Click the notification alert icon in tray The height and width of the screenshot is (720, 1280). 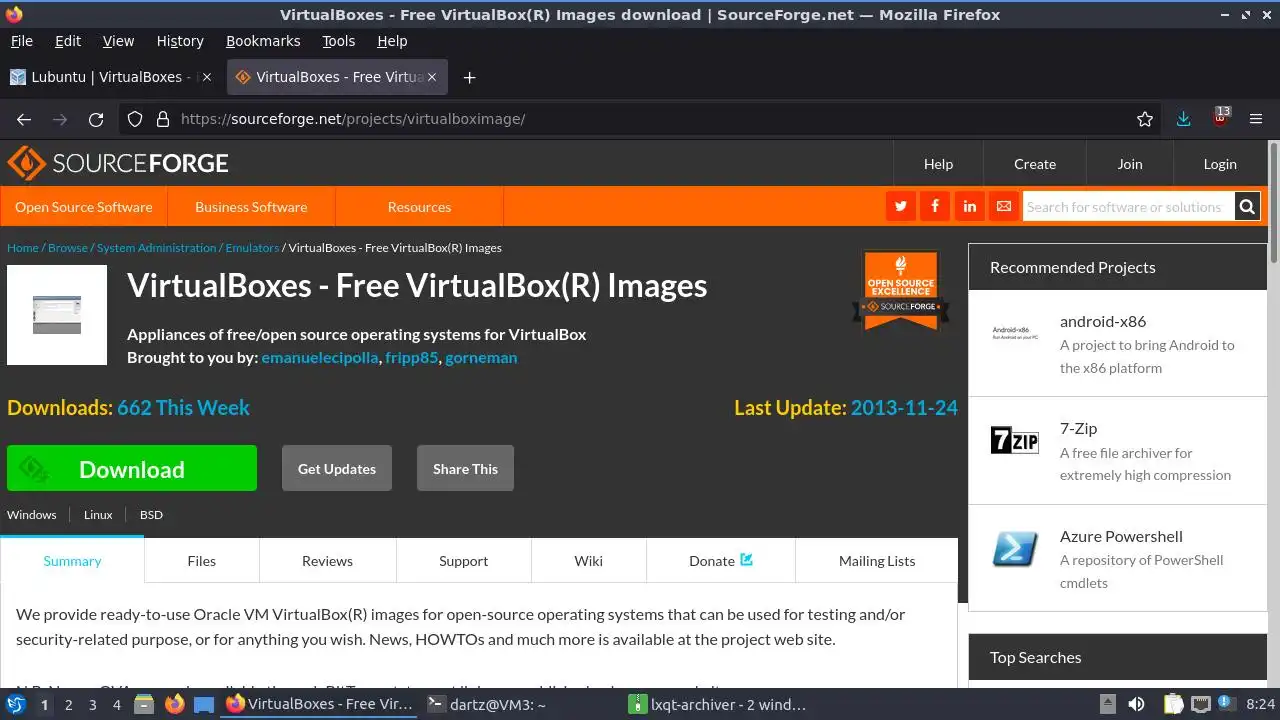click(x=1227, y=704)
